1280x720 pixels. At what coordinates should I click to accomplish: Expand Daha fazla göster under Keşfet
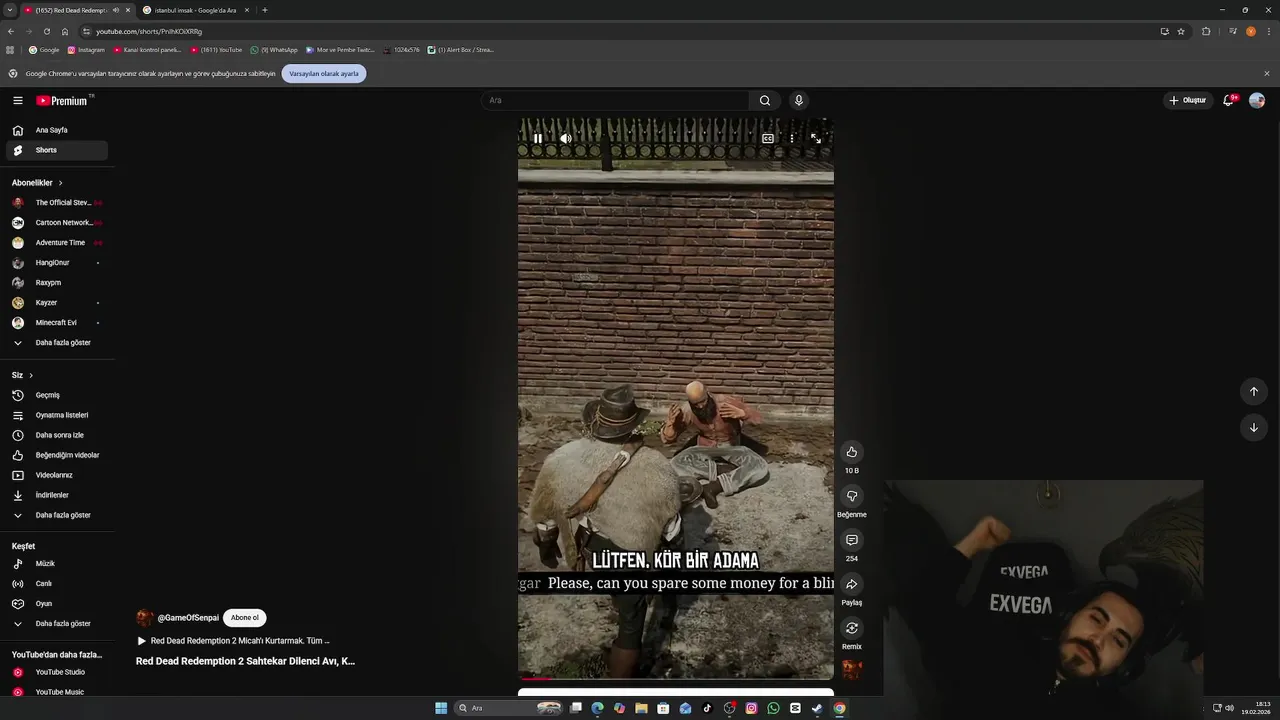tap(57, 624)
